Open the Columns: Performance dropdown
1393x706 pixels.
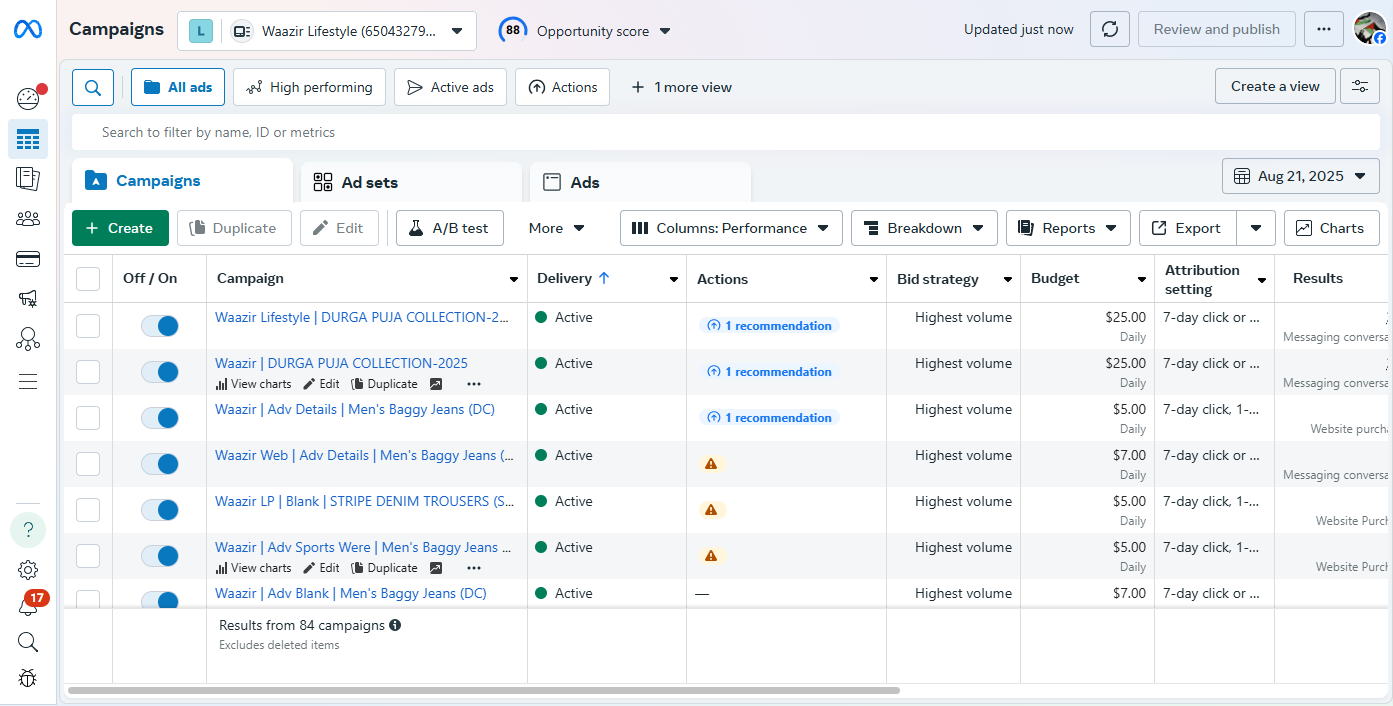731,228
